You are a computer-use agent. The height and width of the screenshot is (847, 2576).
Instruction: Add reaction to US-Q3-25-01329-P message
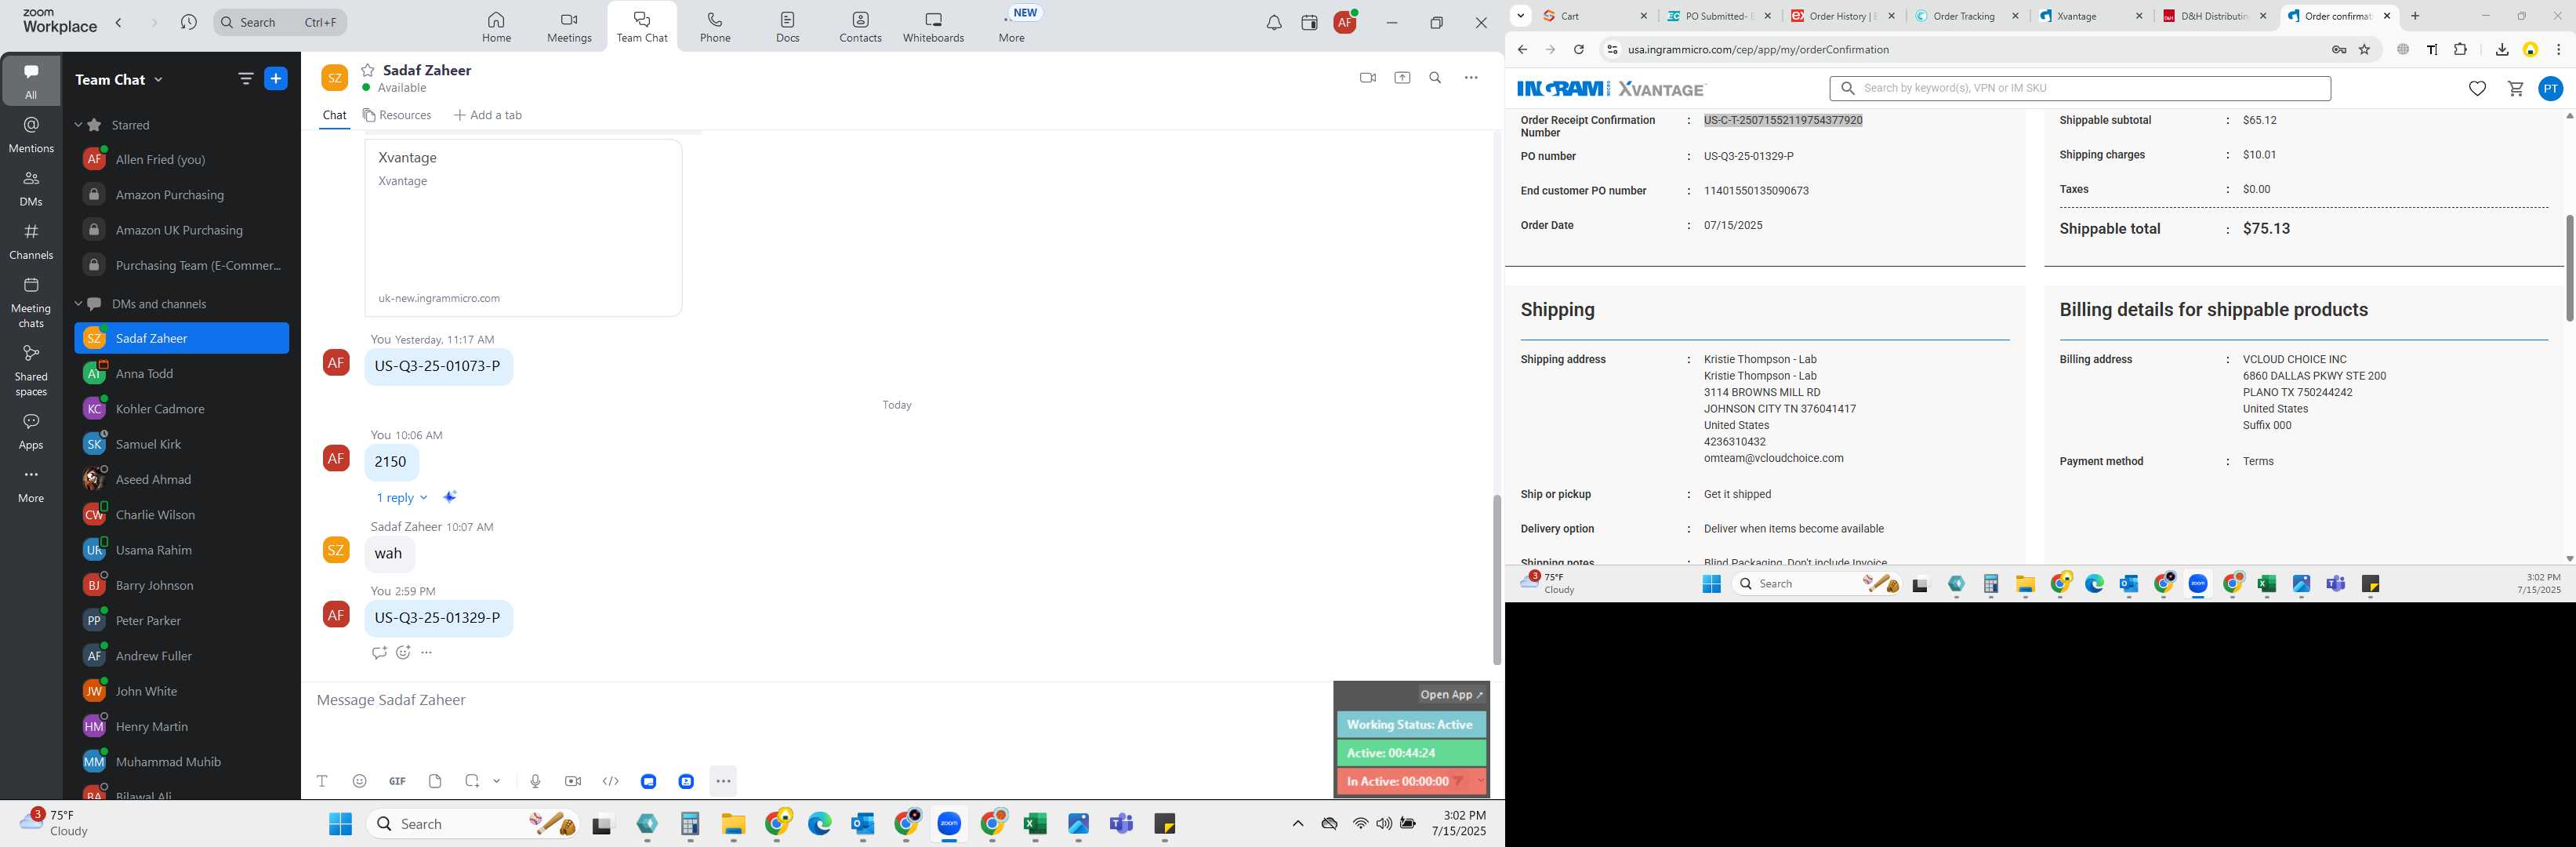403,653
